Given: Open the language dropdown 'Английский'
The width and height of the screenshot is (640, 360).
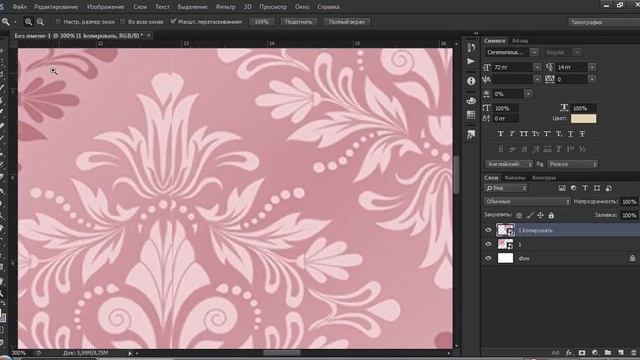Looking at the screenshot, I should (509, 164).
